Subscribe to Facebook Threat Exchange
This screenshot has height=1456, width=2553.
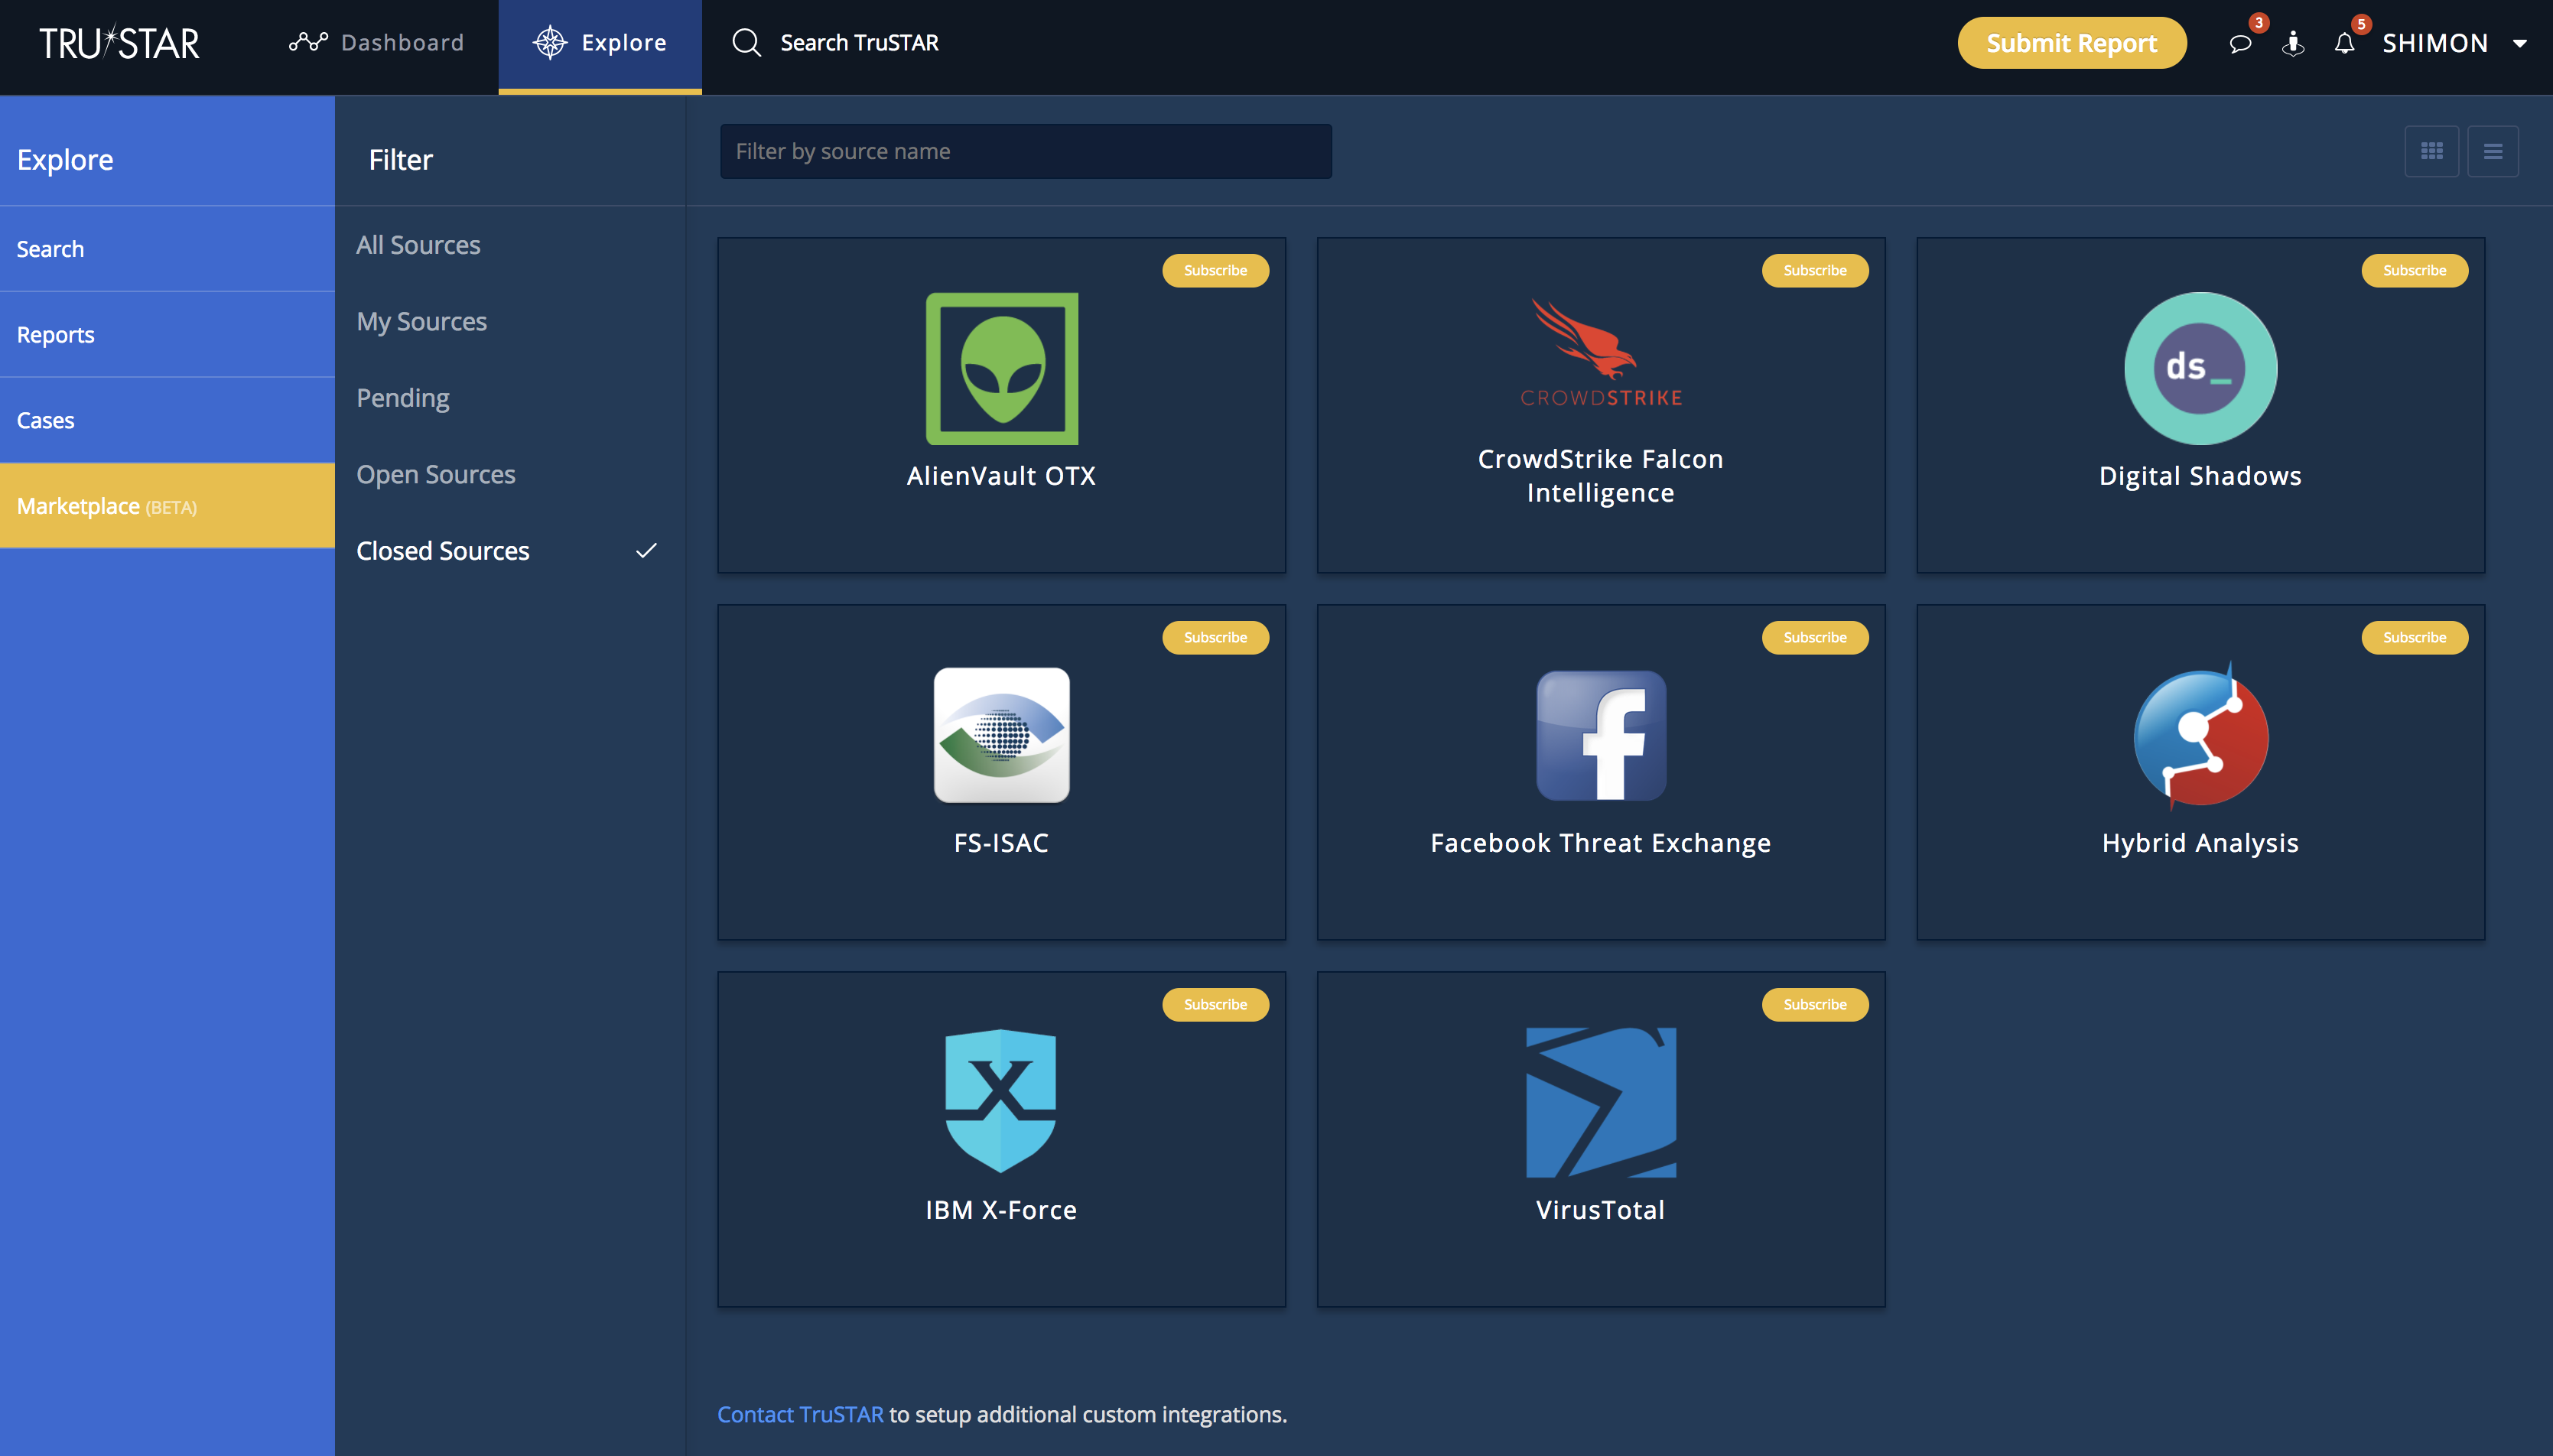tap(1814, 637)
